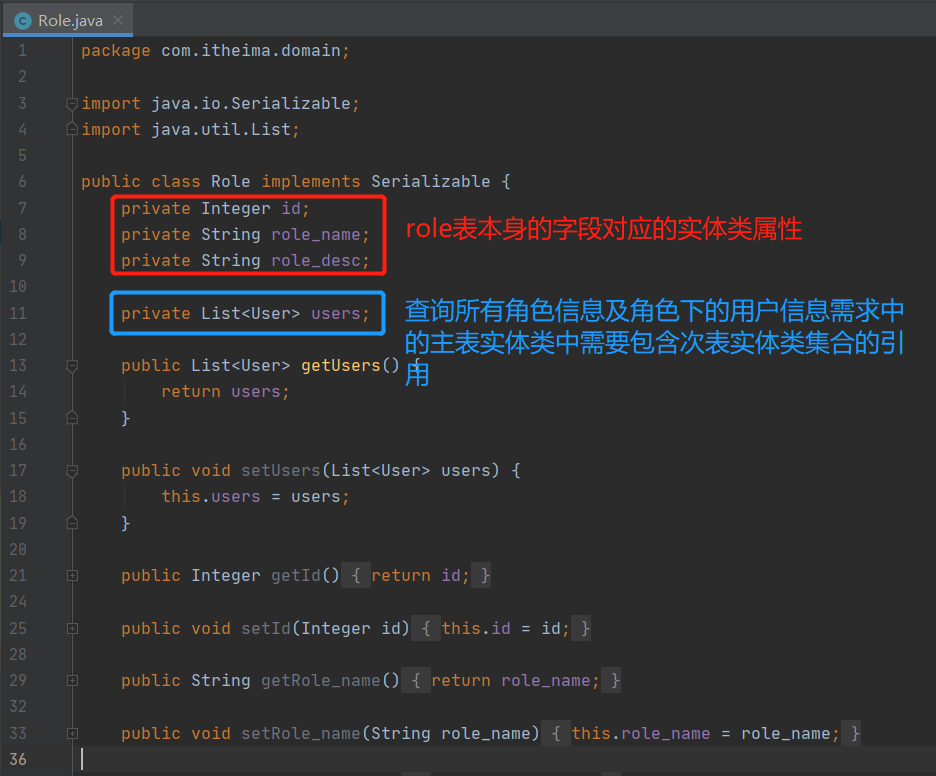936x776 pixels.
Task: Click fold end marker at line 15
Action: pos(72,418)
